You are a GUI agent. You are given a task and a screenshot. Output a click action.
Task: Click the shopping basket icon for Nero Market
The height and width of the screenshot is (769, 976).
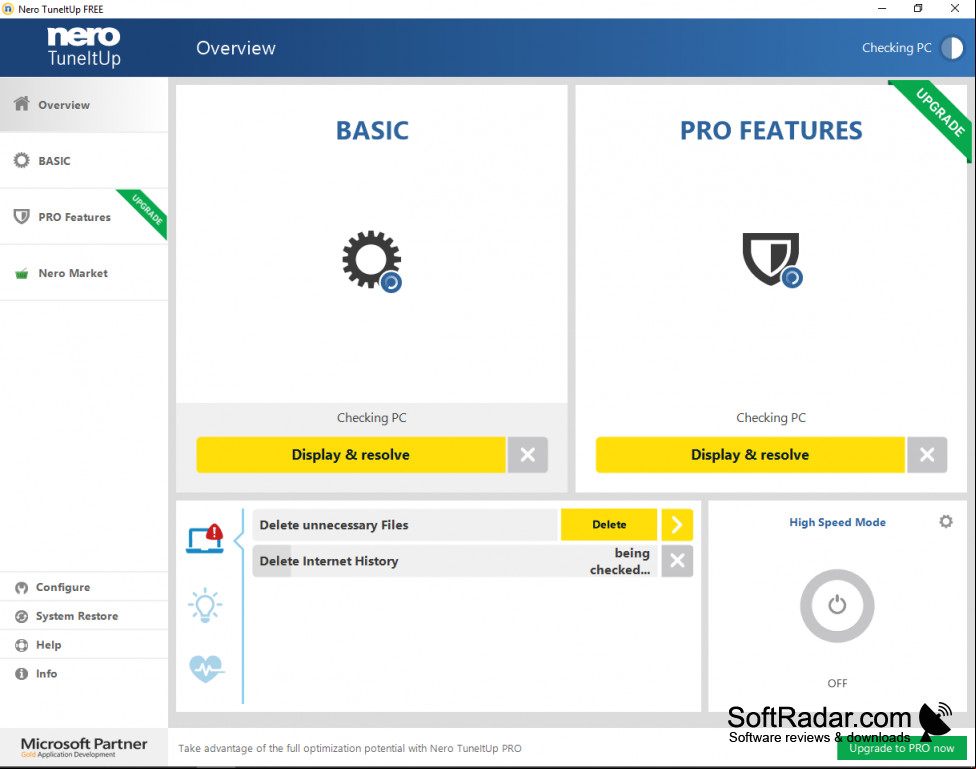tap(22, 273)
